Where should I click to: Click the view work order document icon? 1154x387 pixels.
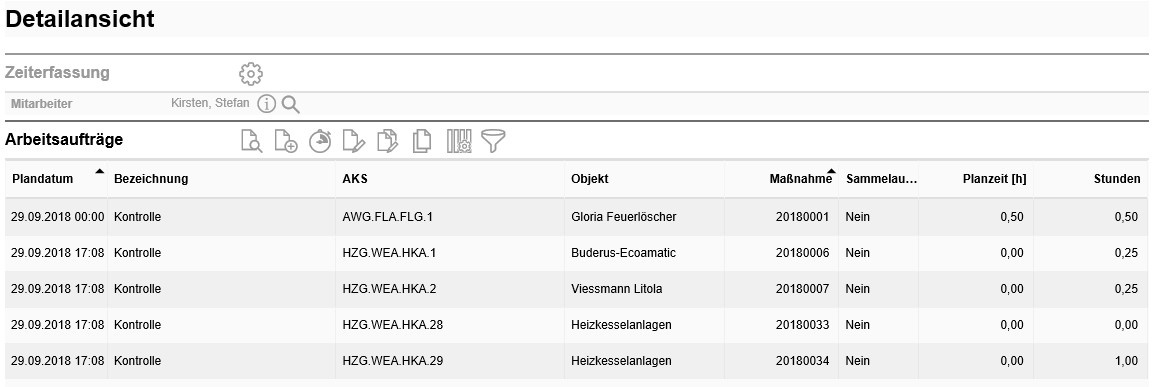(252, 141)
